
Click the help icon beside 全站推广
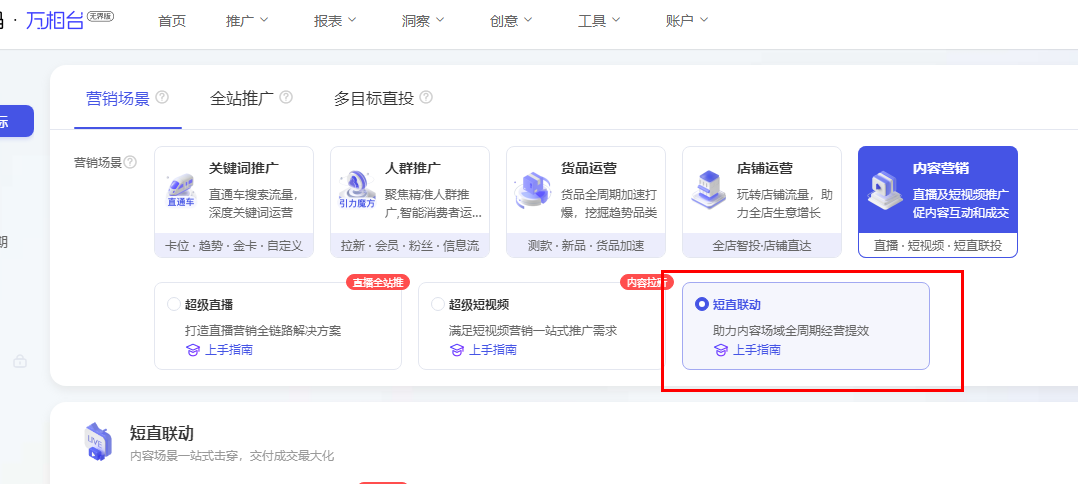tap(286, 98)
